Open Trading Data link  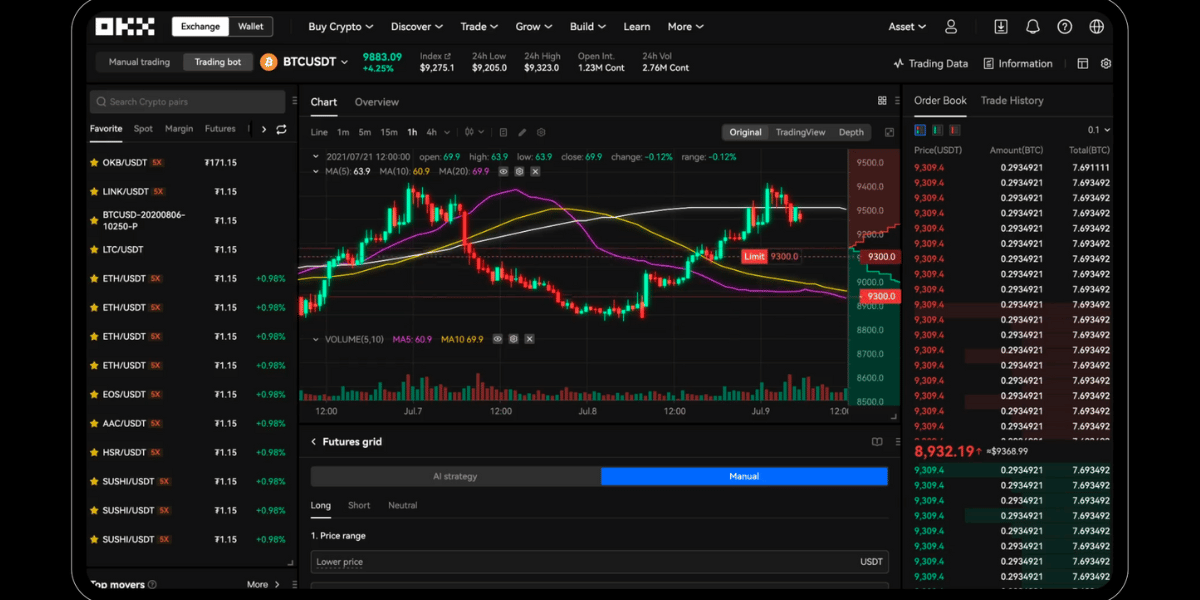(x=930, y=63)
